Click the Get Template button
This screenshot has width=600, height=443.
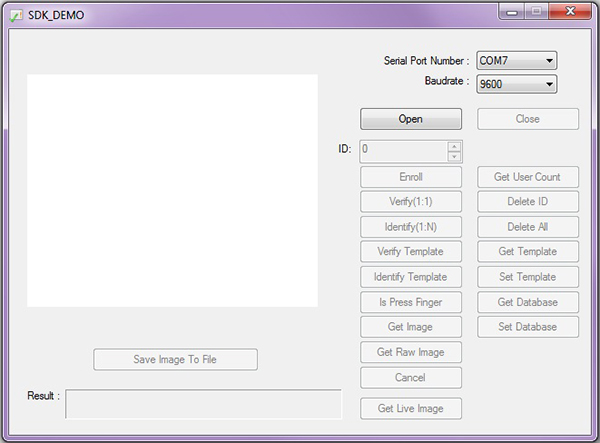coord(527,252)
